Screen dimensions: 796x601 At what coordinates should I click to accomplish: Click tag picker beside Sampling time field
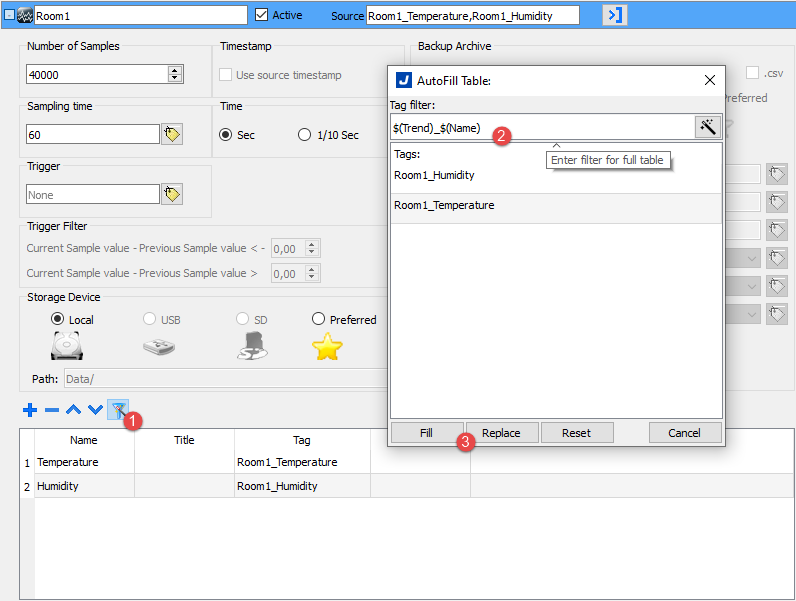point(172,134)
